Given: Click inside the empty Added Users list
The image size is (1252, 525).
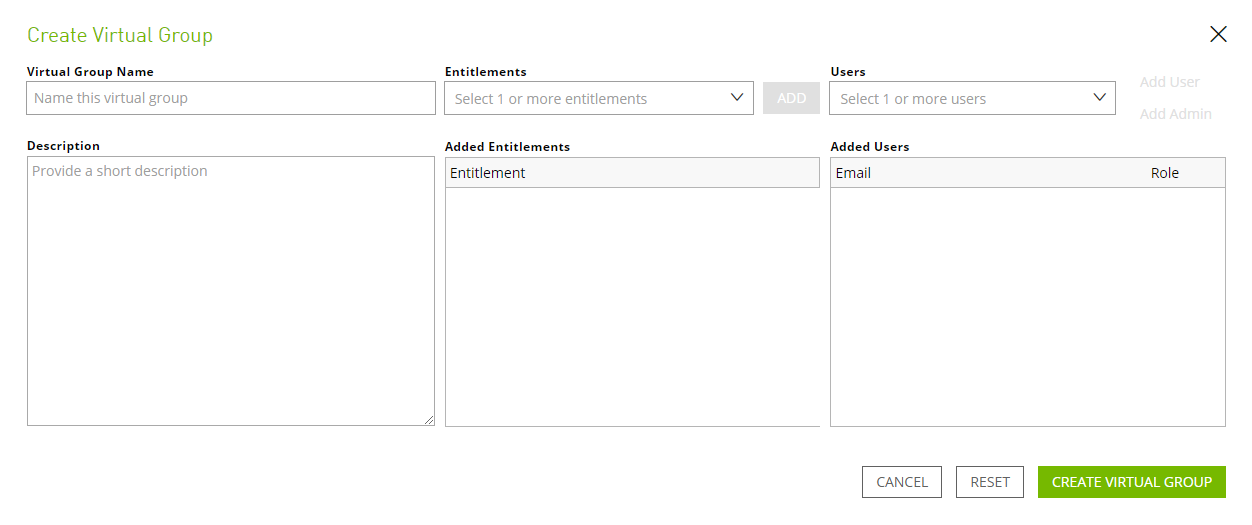Looking at the screenshot, I should pyautogui.click(x=1027, y=305).
